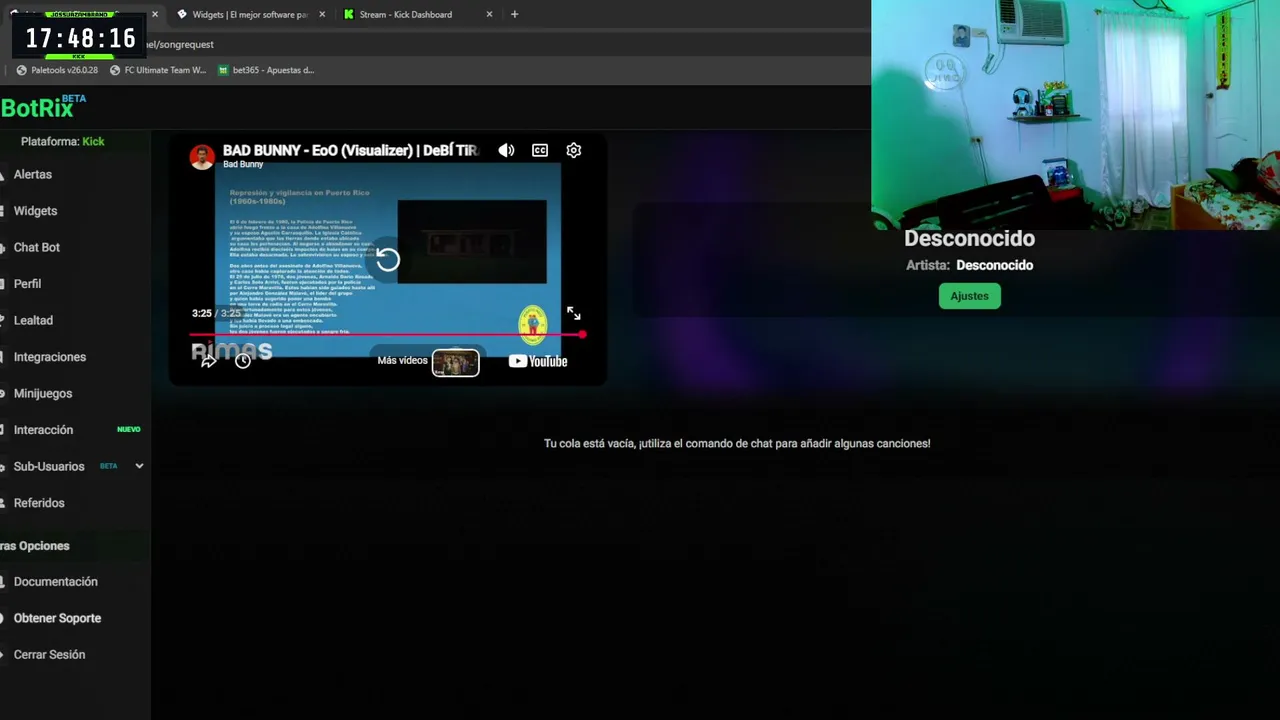Screen dimensions: 1280x720
Task: Open Alertas in the sidebar
Action: [33, 174]
